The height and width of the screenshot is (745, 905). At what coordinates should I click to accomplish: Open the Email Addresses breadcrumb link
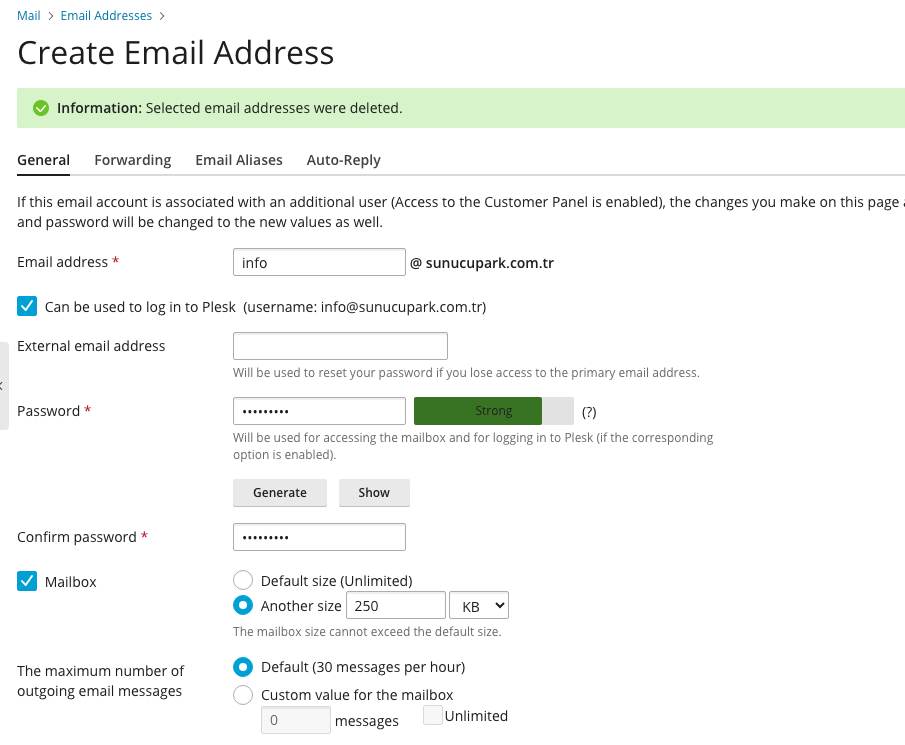[106, 16]
